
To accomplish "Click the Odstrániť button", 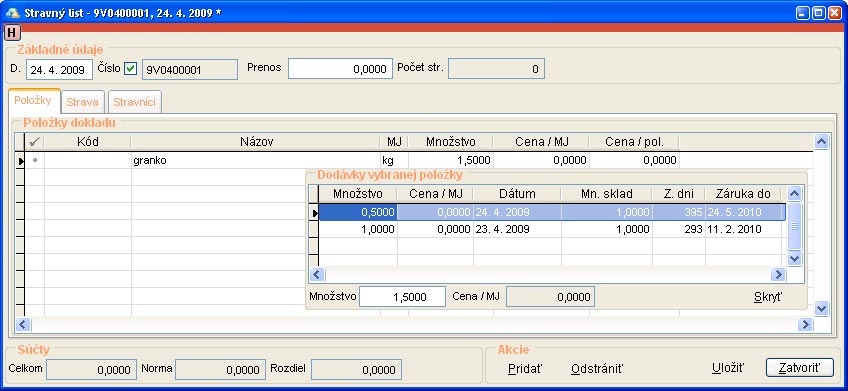I will [x=597, y=369].
